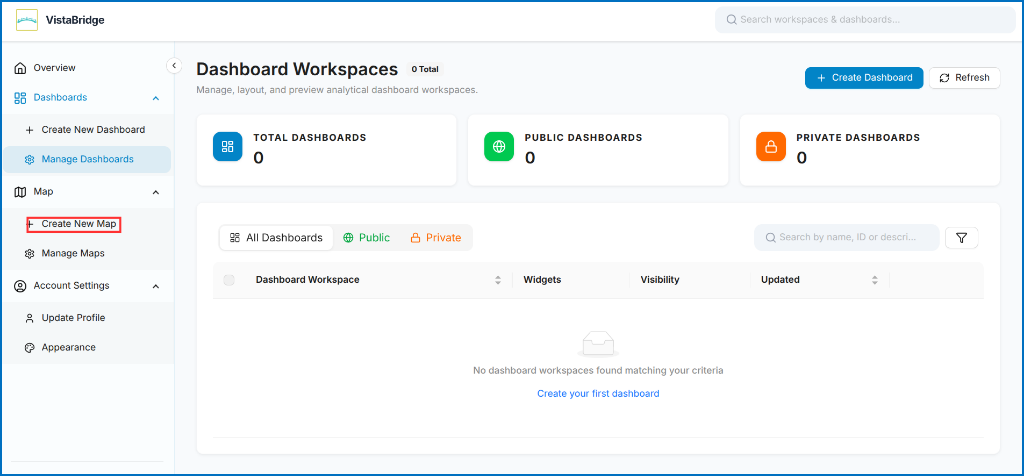Click the Refresh button

tap(965, 78)
